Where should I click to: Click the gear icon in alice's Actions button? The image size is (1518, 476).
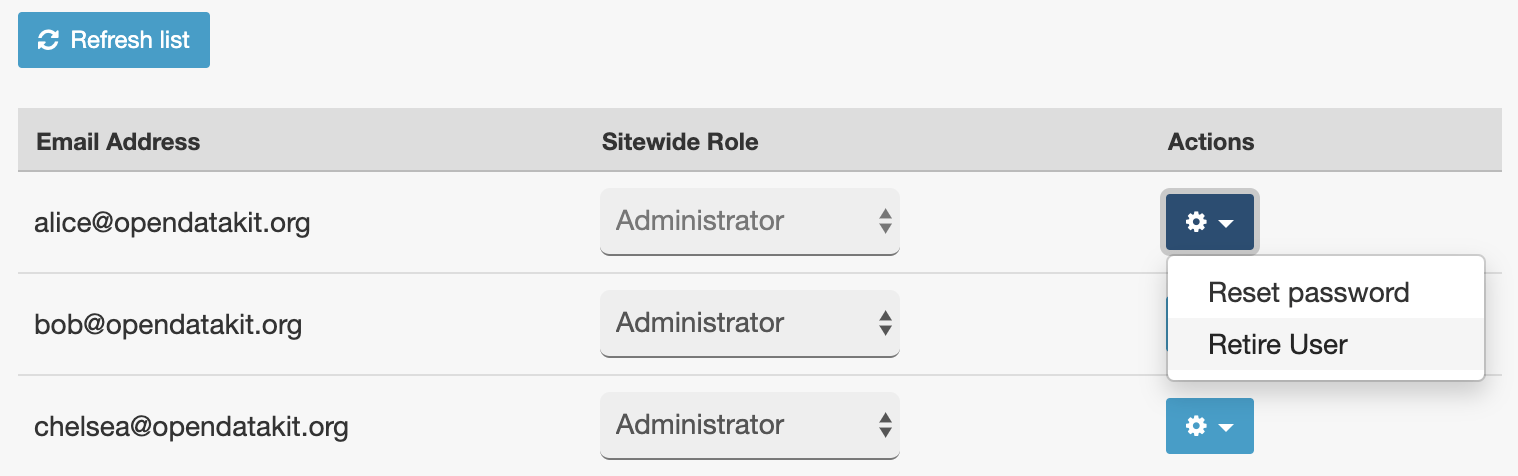pyautogui.click(x=1196, y=222)
